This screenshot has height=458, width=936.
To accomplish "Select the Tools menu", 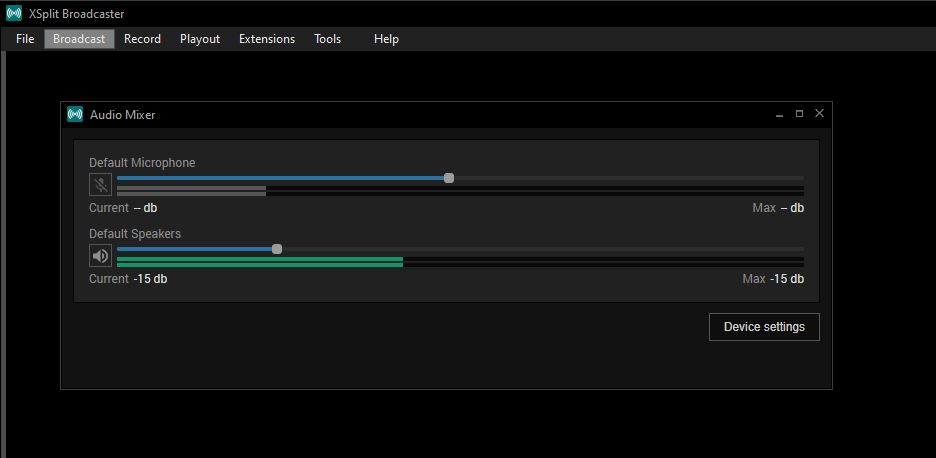I will (327, 39).
